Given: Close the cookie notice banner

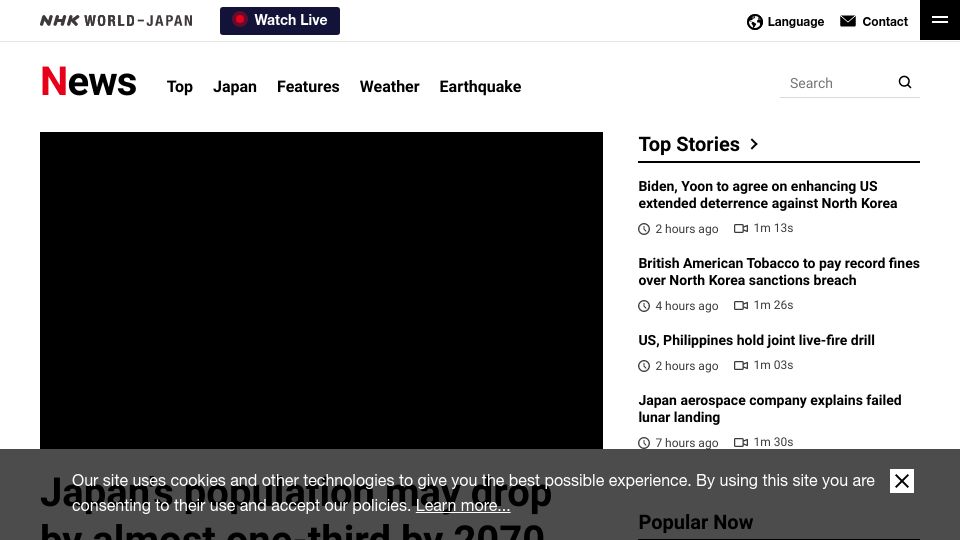Looking at the screenshot, I should tap(901, 481).
